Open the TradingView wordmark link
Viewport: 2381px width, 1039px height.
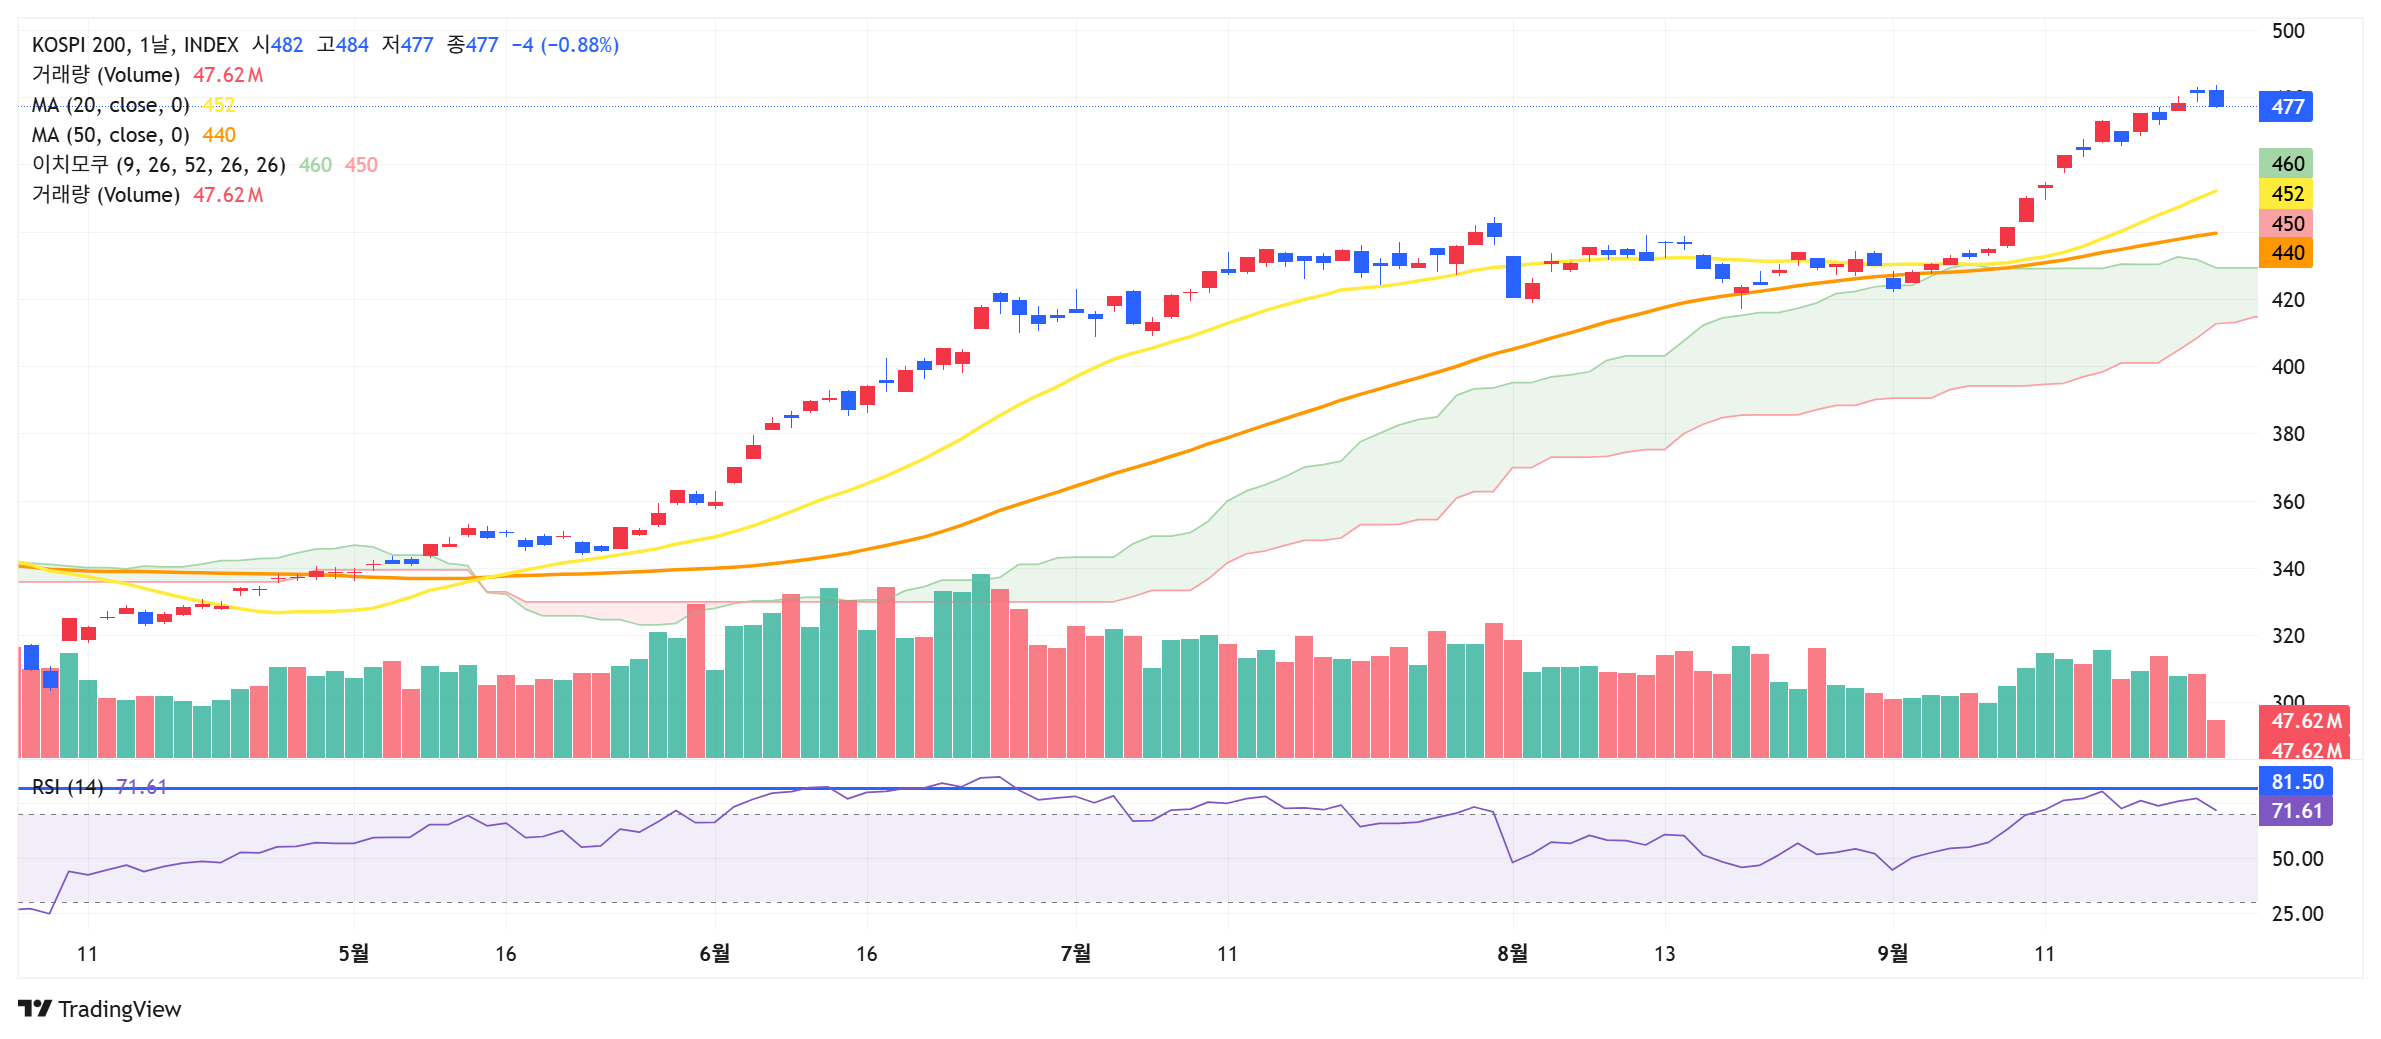pyautogui.click(x=120, y=1009)
